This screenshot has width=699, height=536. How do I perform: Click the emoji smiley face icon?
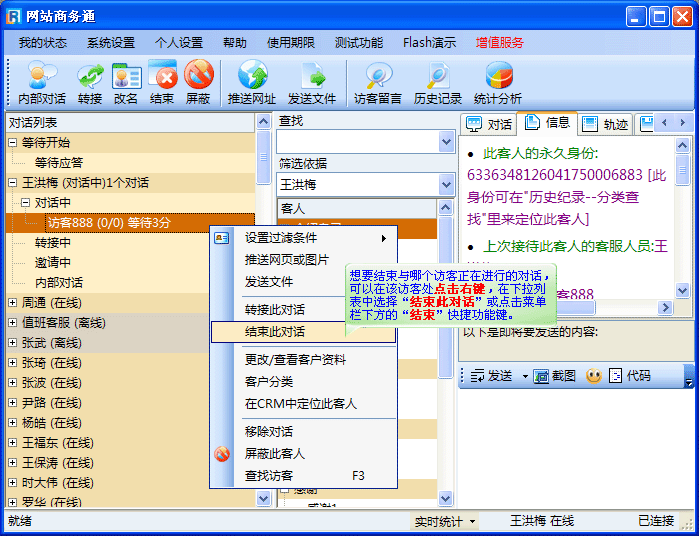593,376
